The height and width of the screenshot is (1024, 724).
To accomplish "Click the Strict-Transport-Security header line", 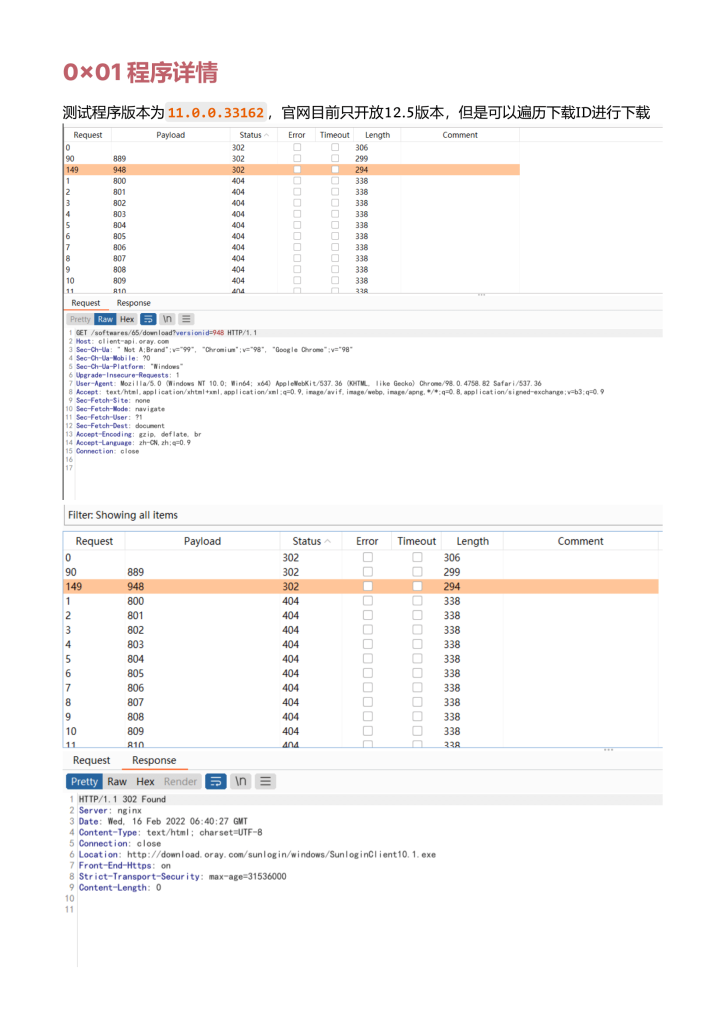I will [x=182, y=876].
